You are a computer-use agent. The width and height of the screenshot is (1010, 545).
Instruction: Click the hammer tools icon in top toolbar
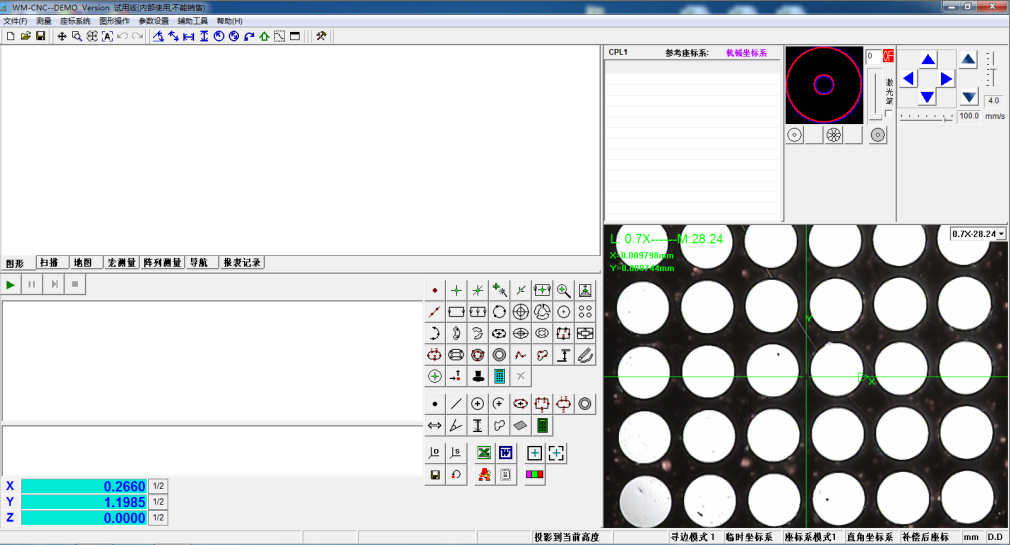pos(321,36)
